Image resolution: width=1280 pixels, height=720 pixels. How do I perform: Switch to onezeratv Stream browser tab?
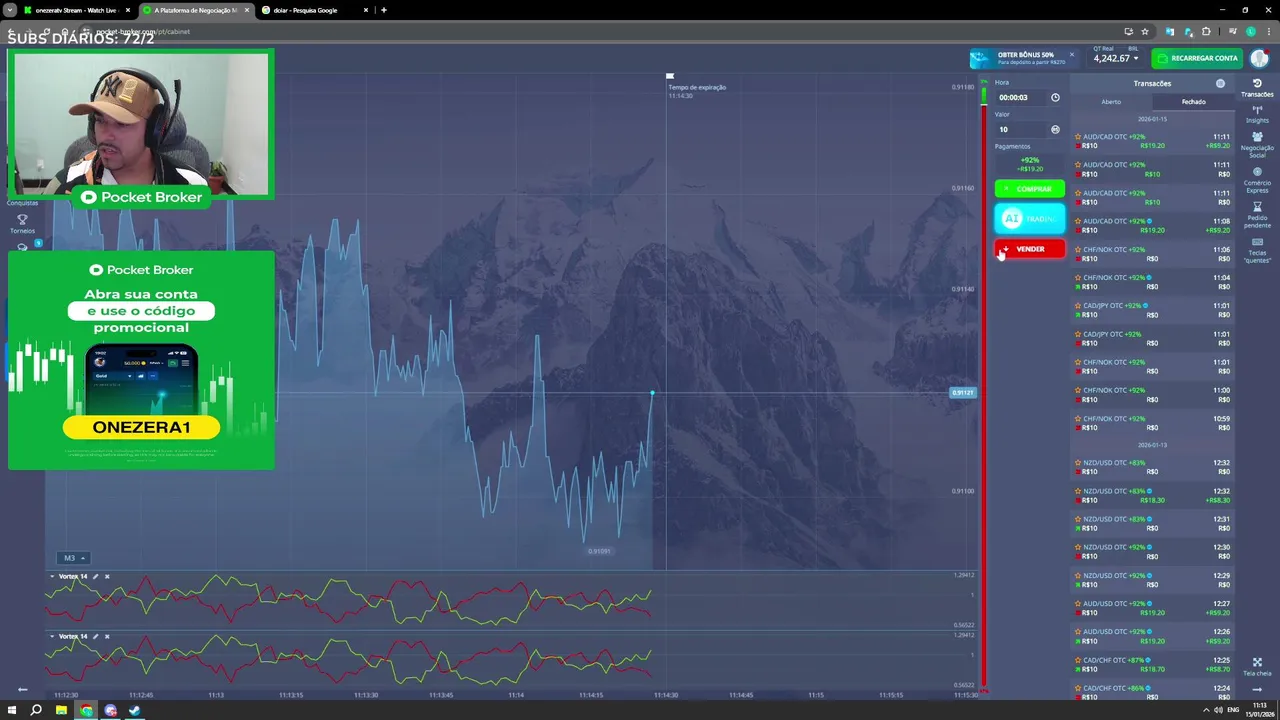76,10
